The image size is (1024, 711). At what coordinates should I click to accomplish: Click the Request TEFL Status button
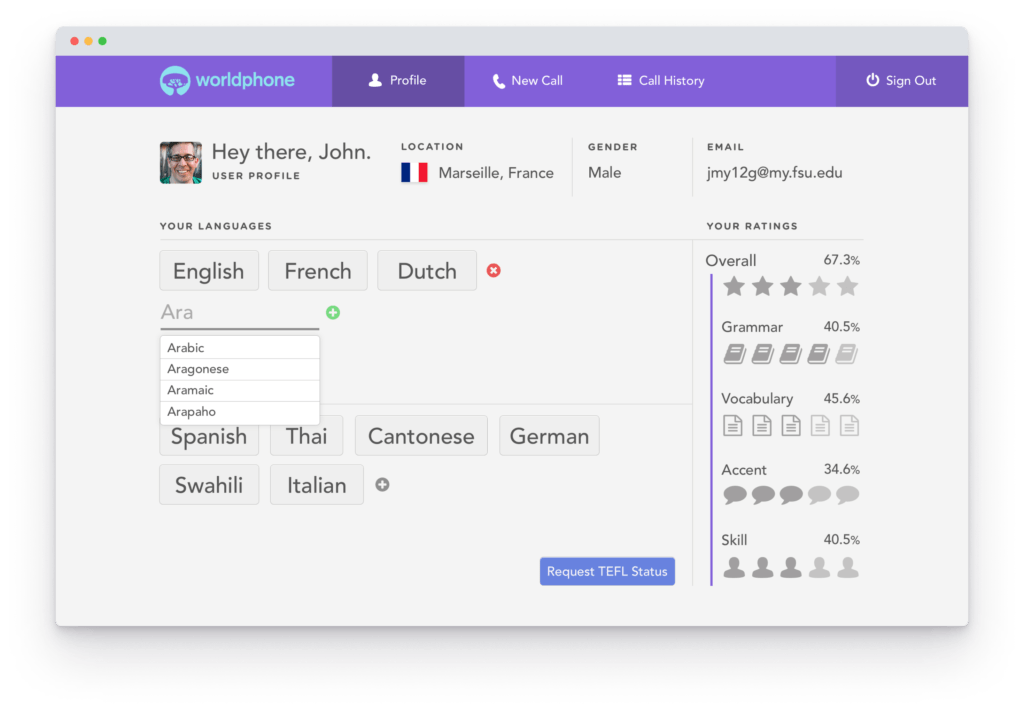coord(606,571)
